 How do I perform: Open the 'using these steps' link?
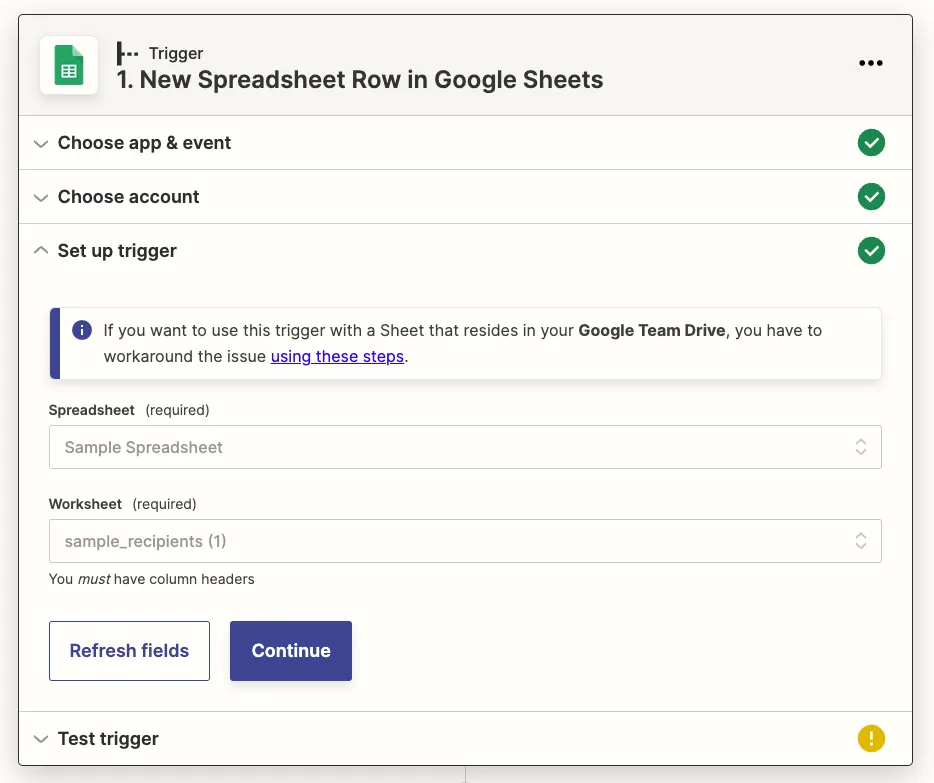(337, 356)
